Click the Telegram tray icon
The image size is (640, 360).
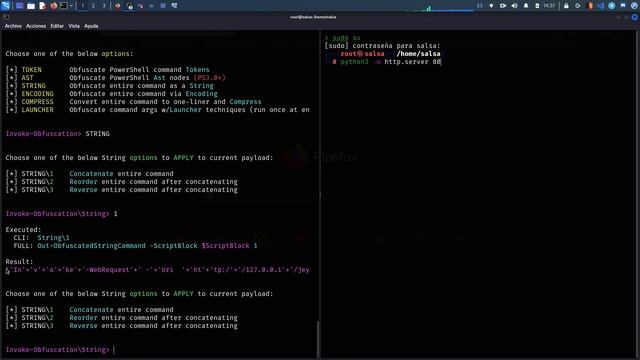(611, 6)
